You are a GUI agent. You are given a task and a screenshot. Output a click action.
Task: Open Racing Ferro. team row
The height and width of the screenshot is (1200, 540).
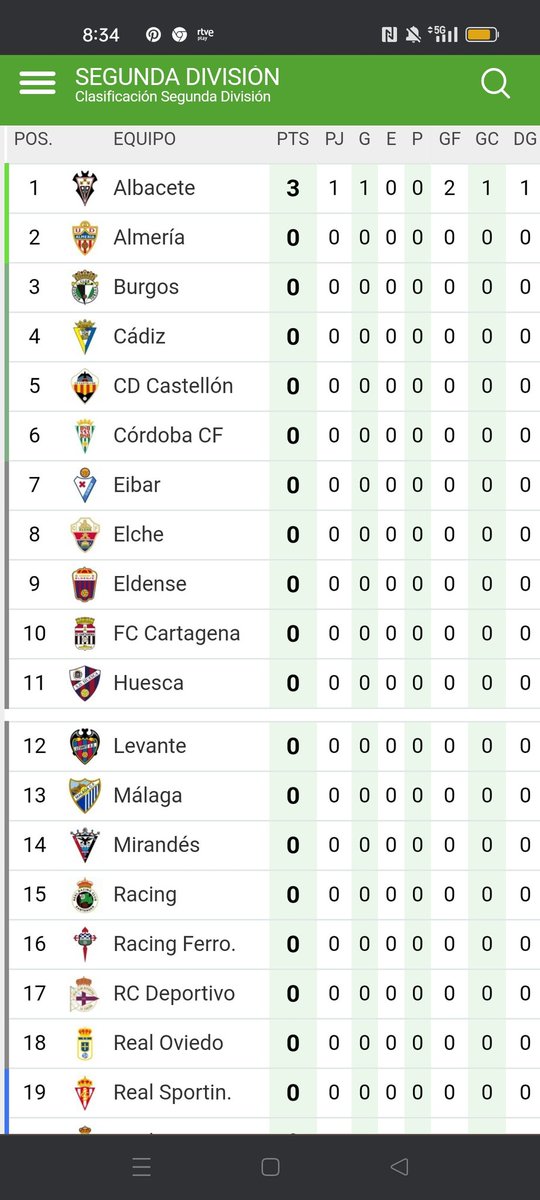pos(274,944)
